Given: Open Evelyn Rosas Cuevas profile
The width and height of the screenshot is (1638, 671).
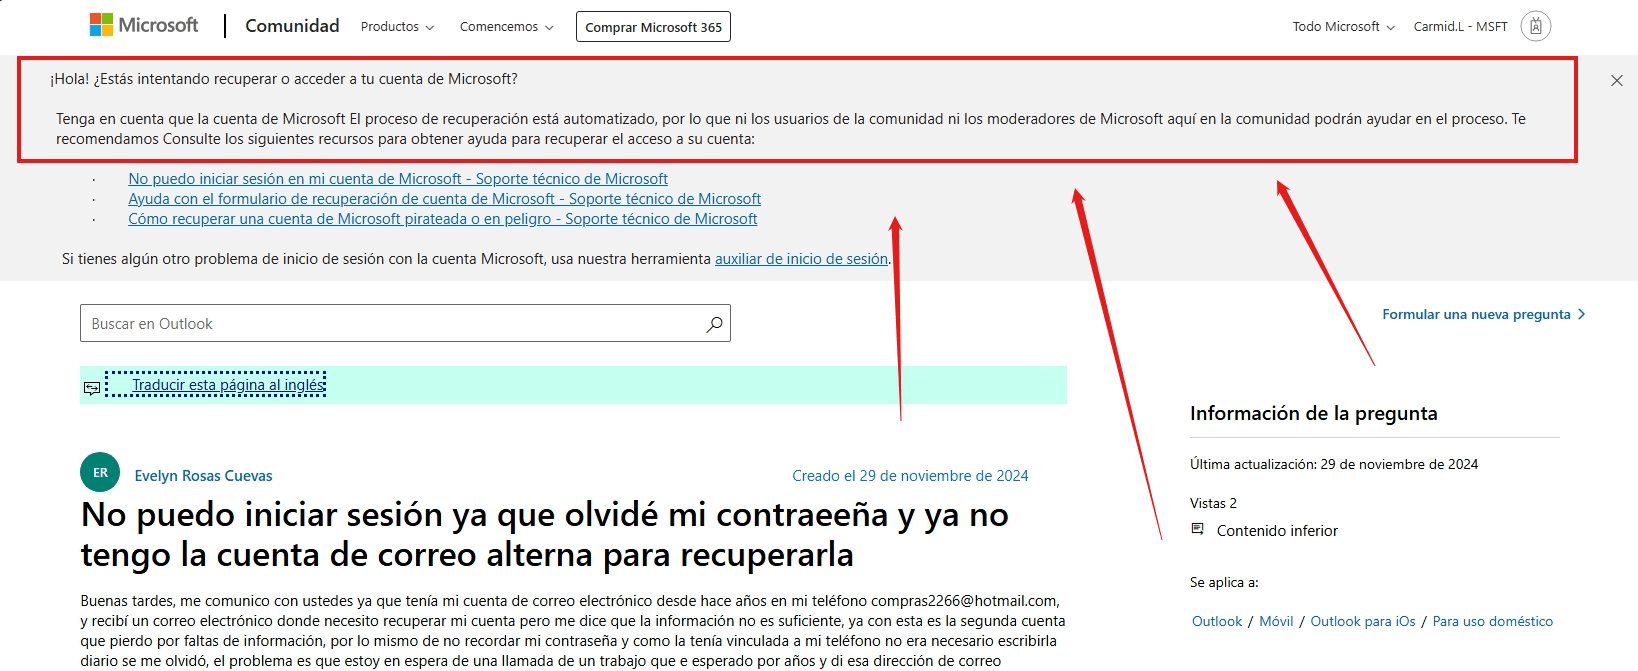Looking at the screenshot, I should pyautogui.click(x=203, y=476).
